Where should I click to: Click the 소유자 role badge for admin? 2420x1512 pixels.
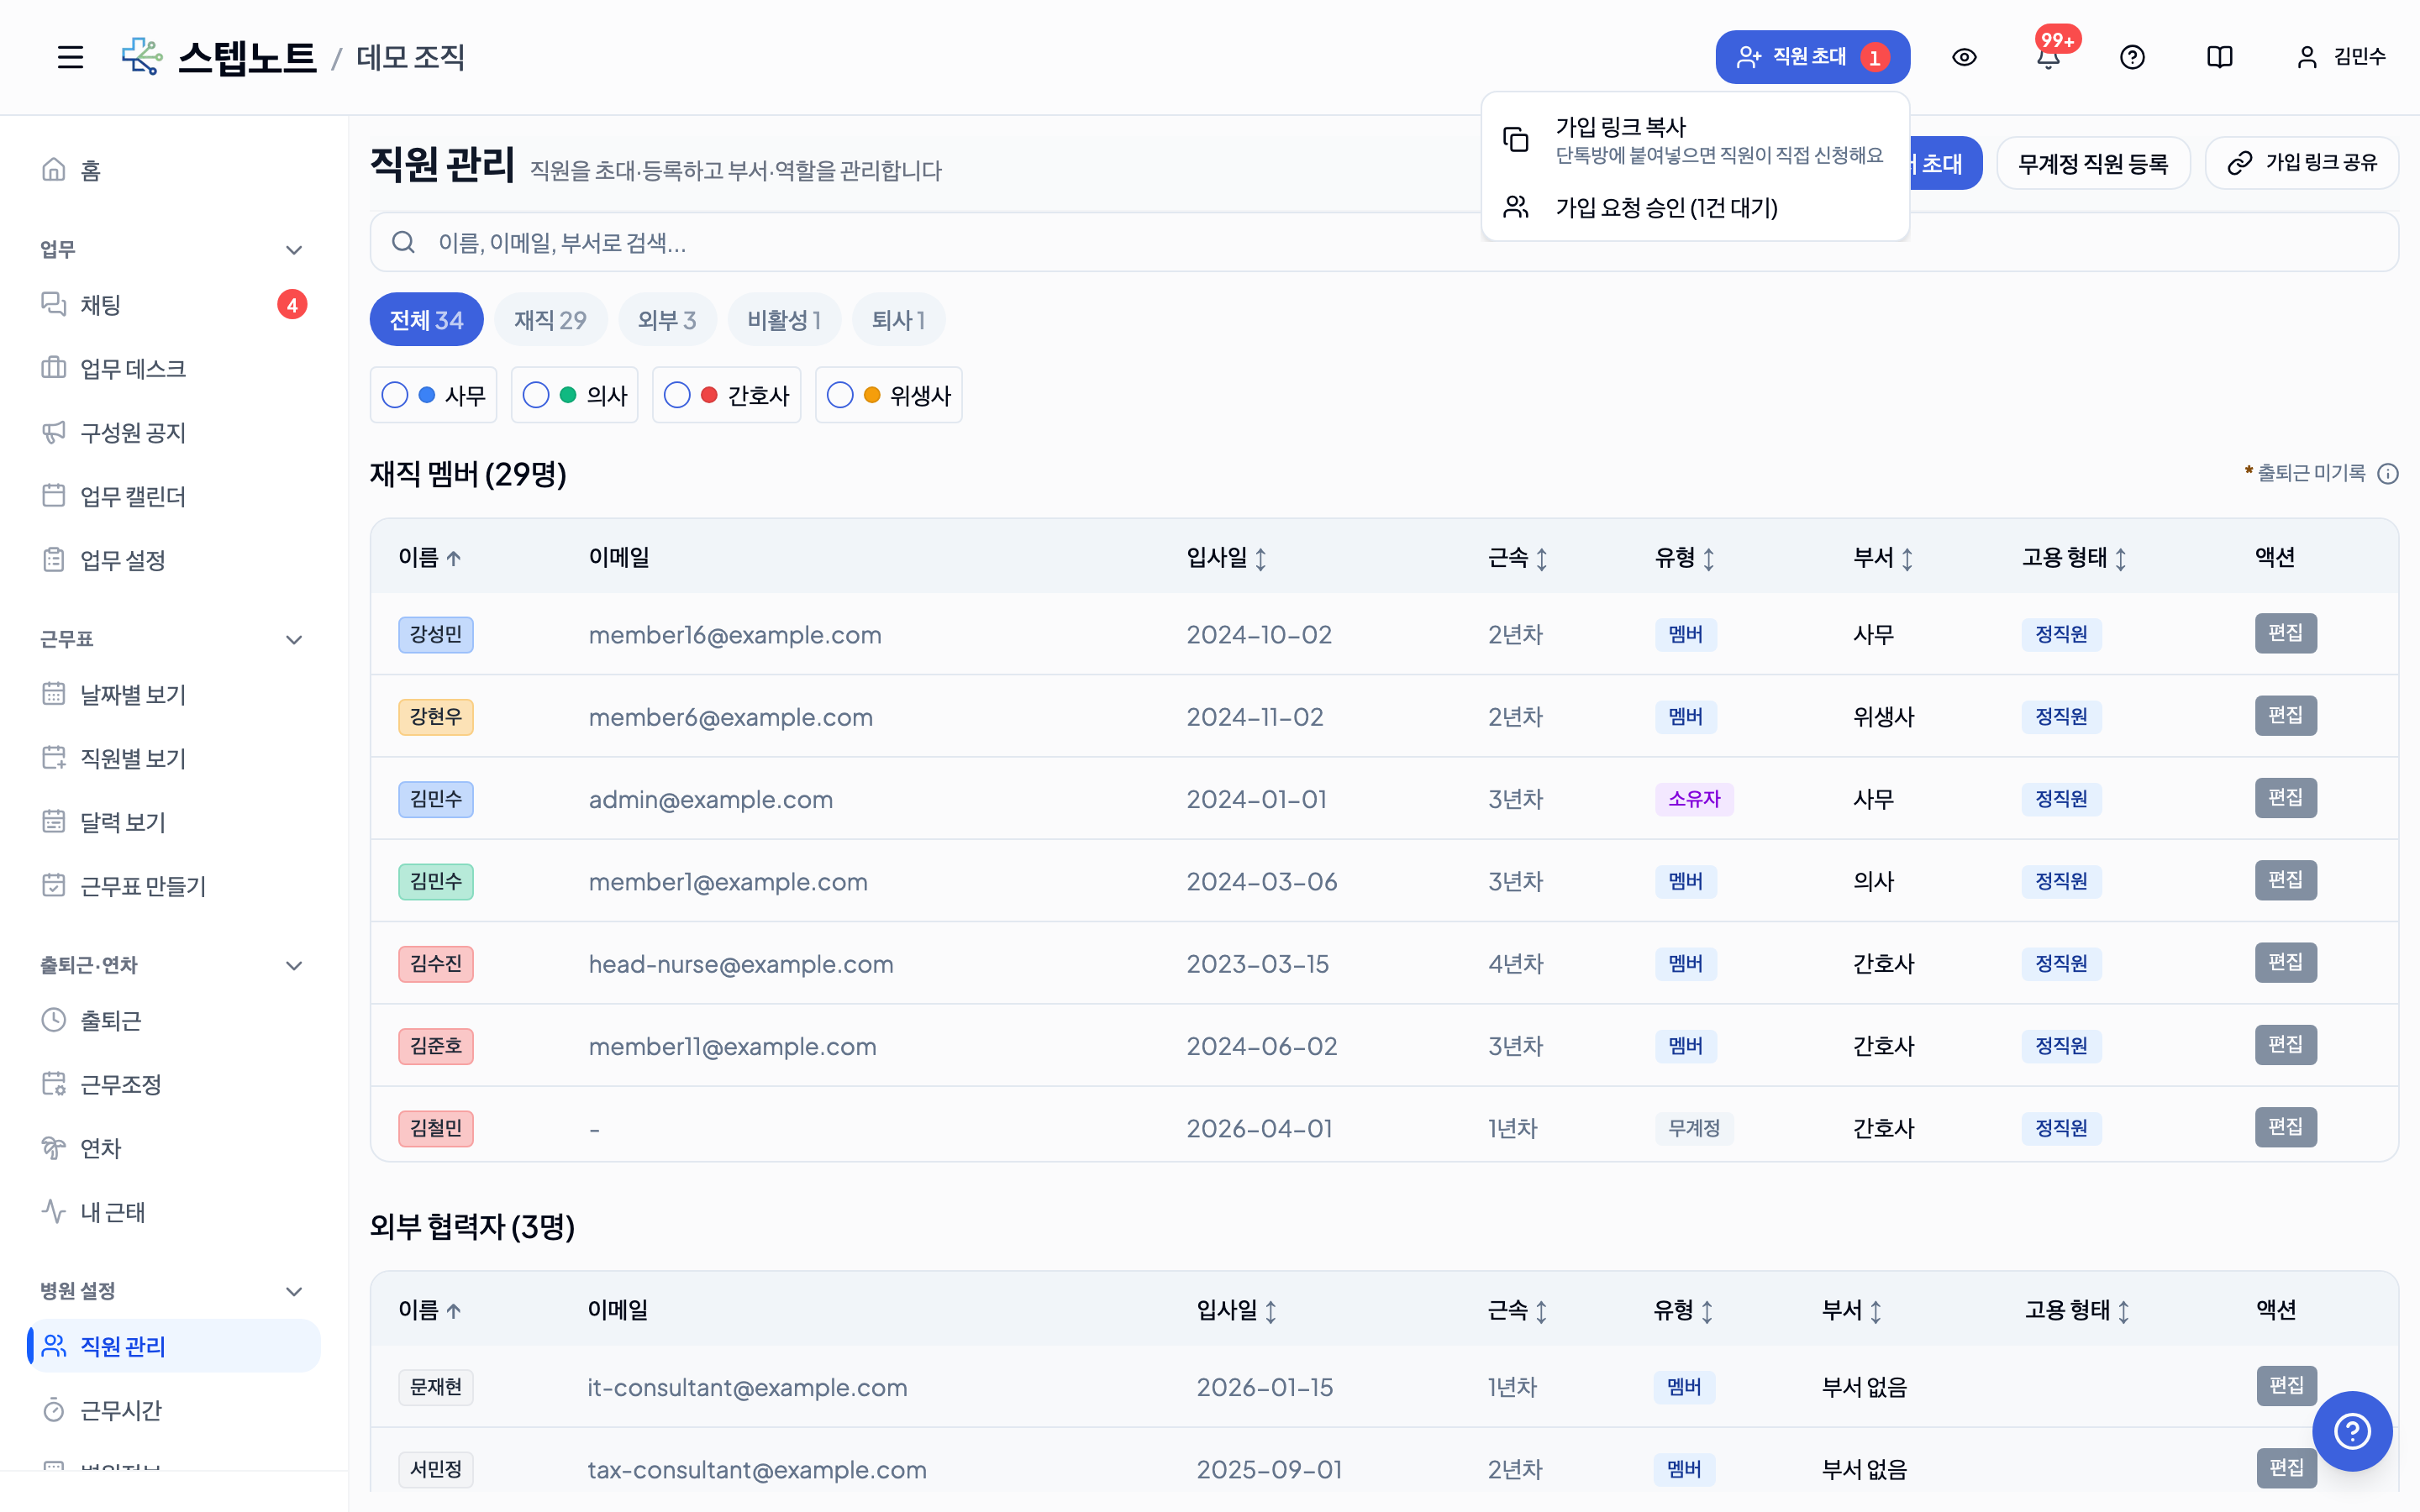pos(1694,799)
